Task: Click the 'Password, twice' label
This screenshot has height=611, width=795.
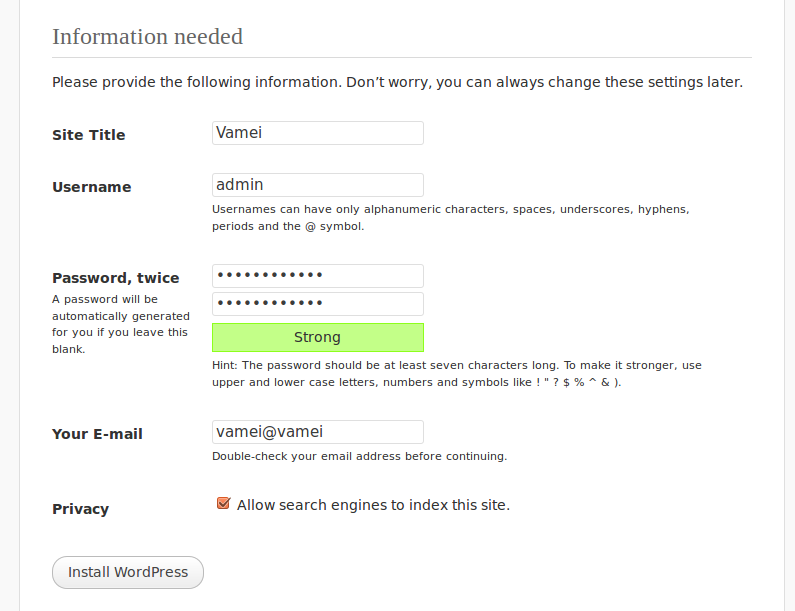Action: coord(116,278)
